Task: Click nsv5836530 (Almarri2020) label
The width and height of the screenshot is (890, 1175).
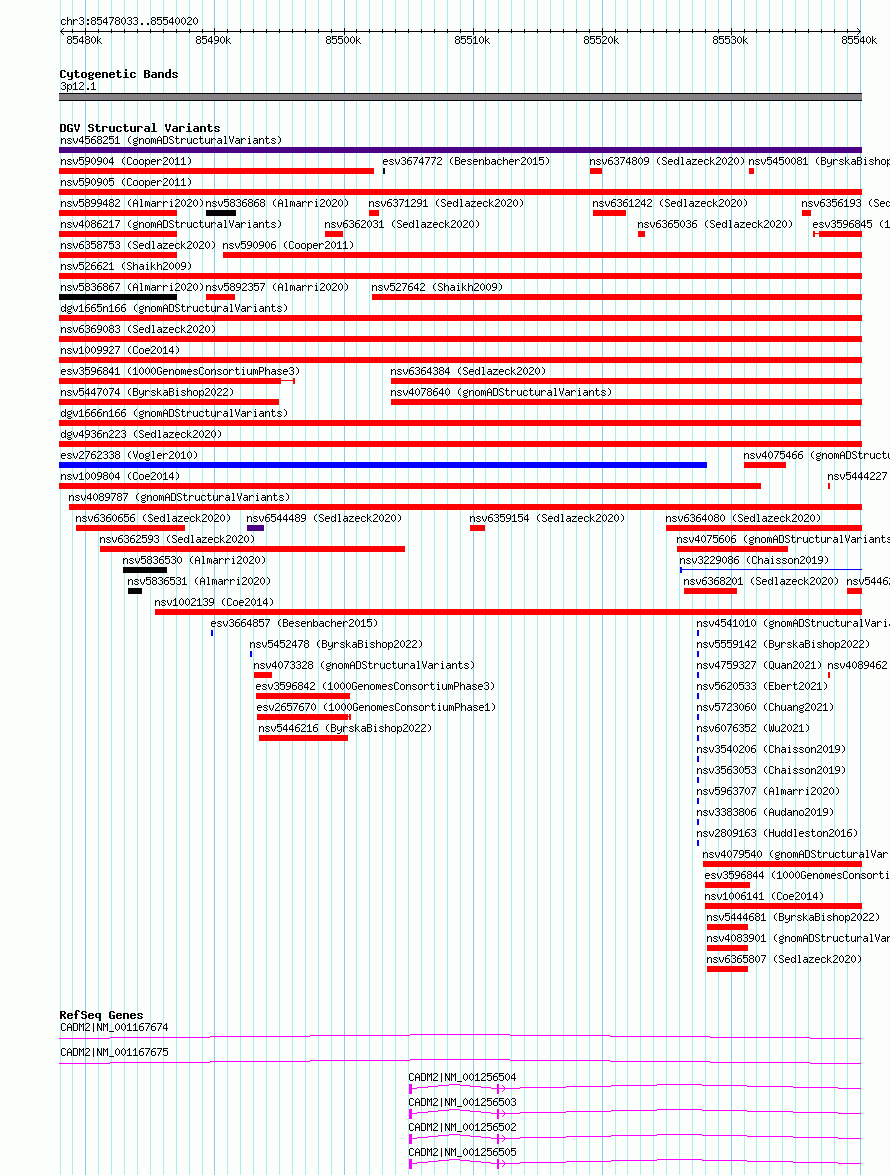Action: click(x=194, y=560)
